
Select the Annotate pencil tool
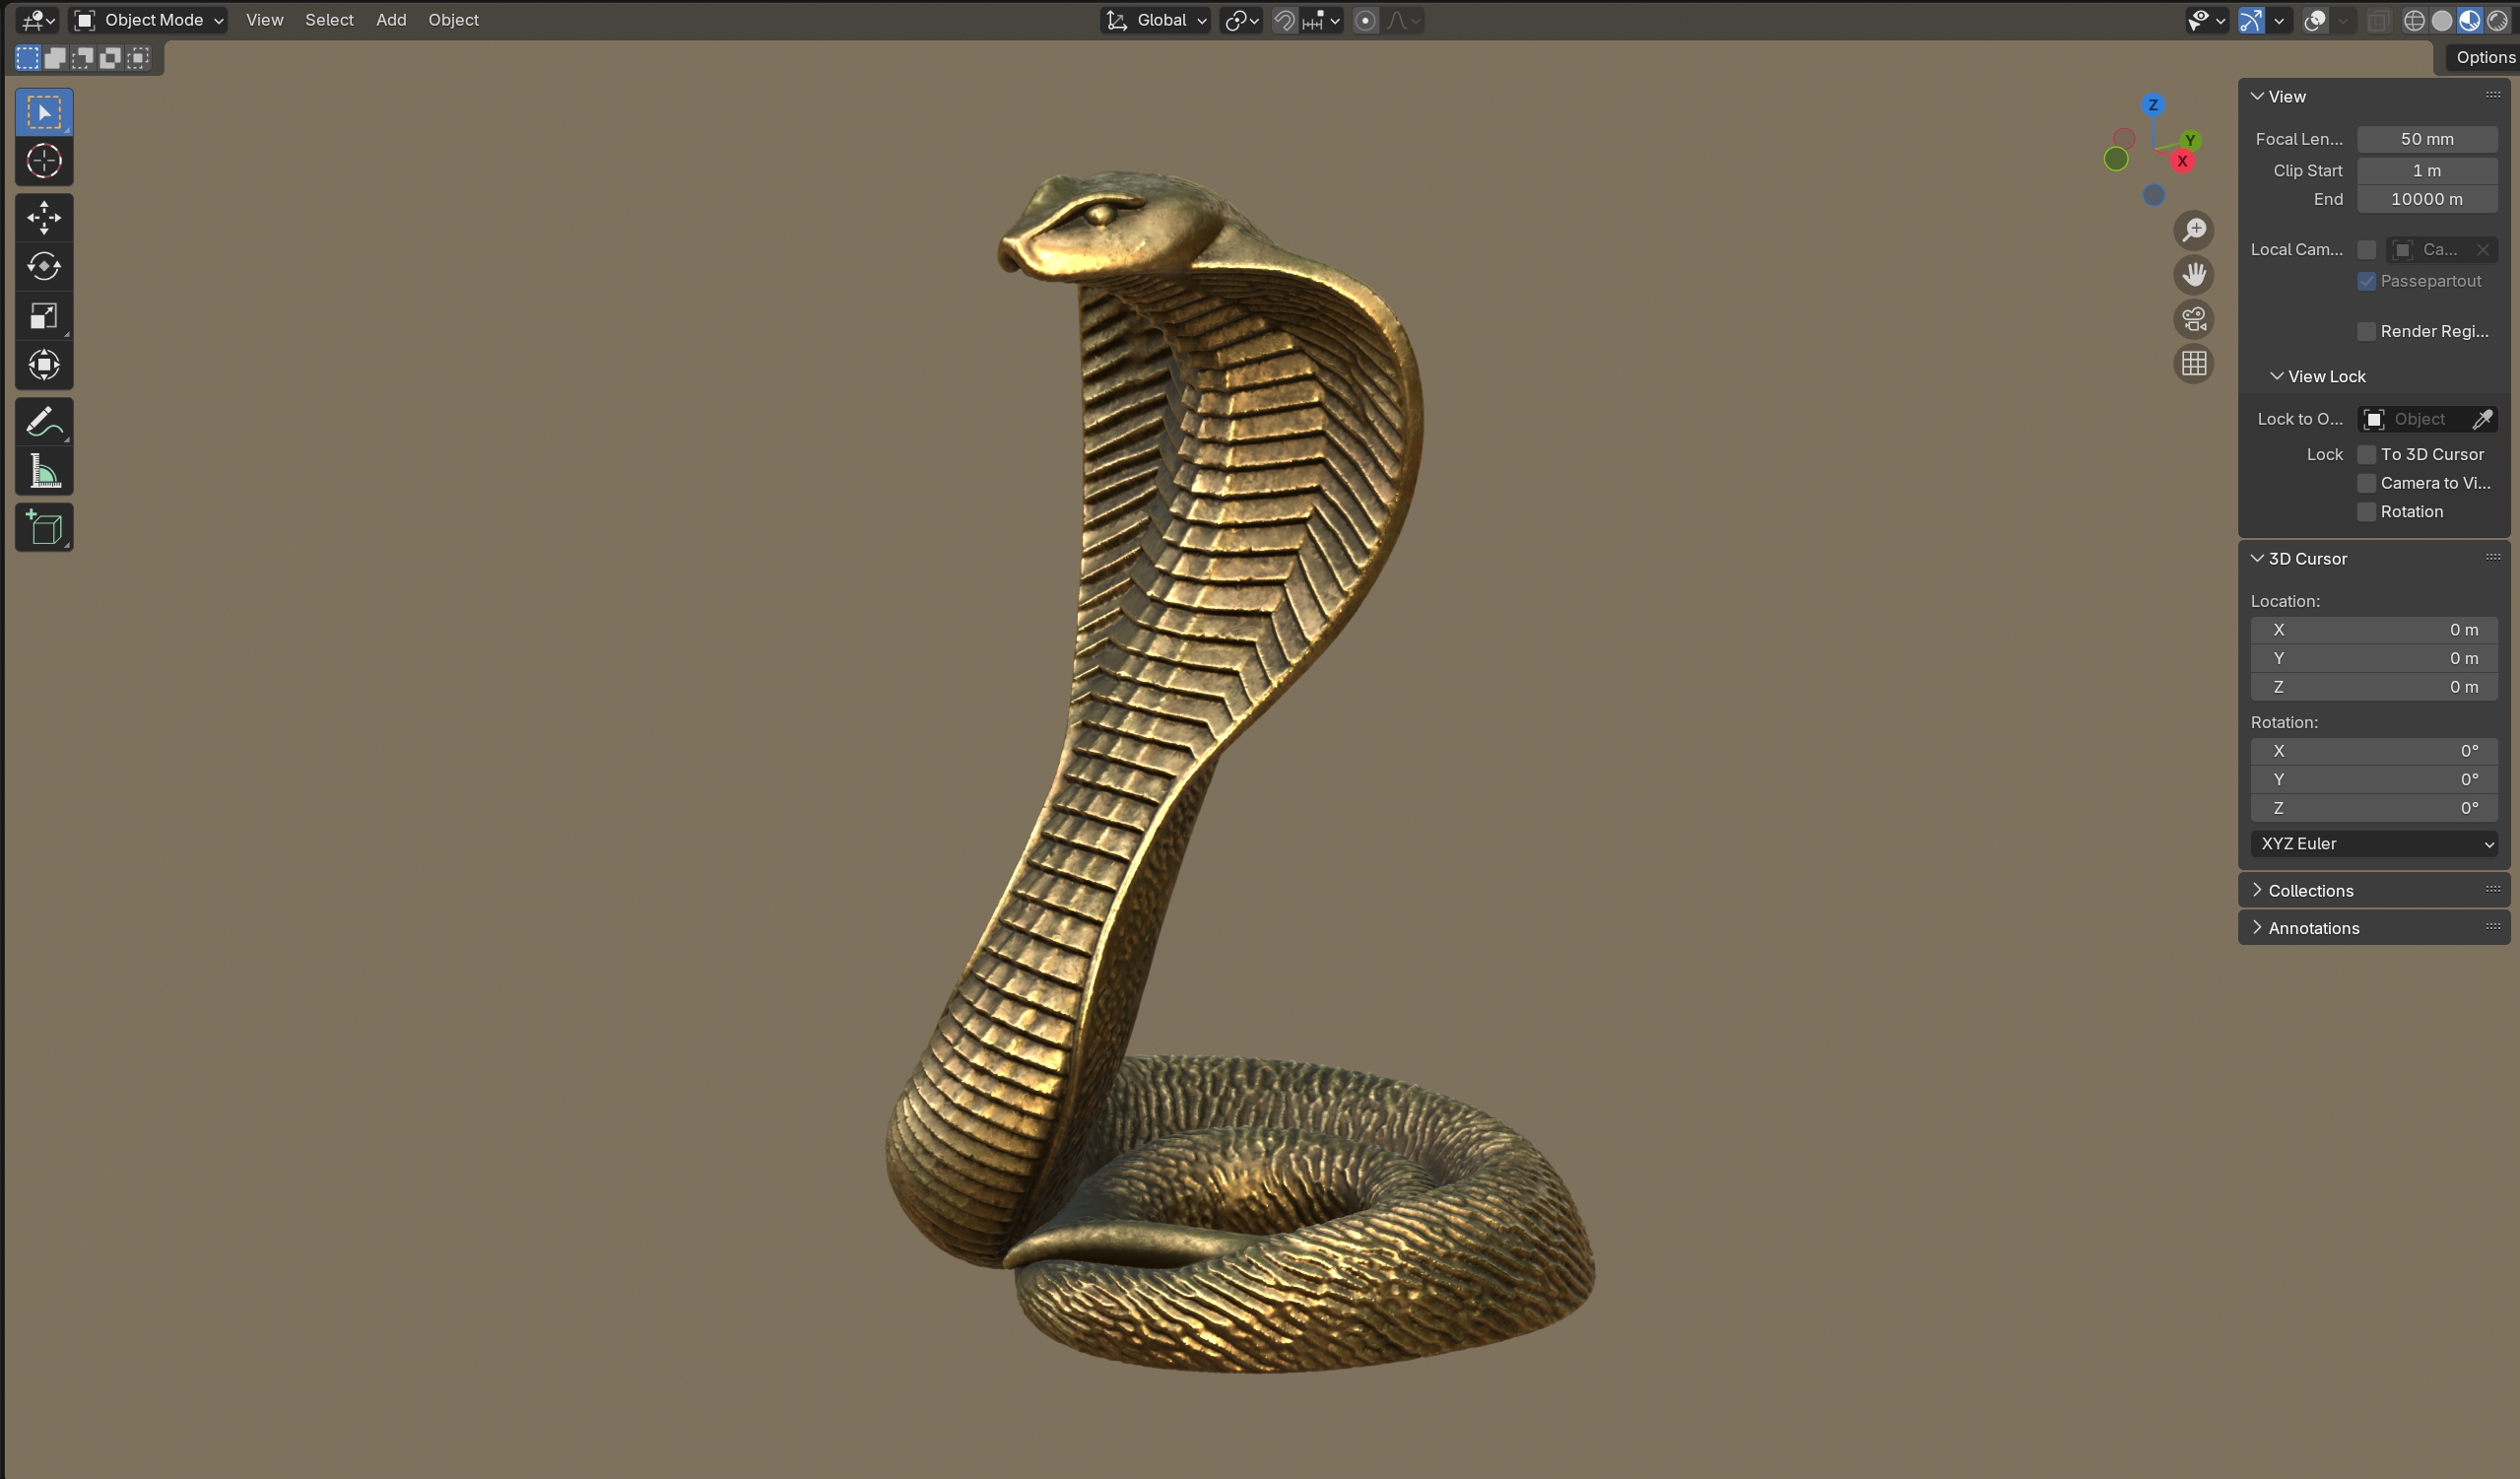click(x=44, y=422)
